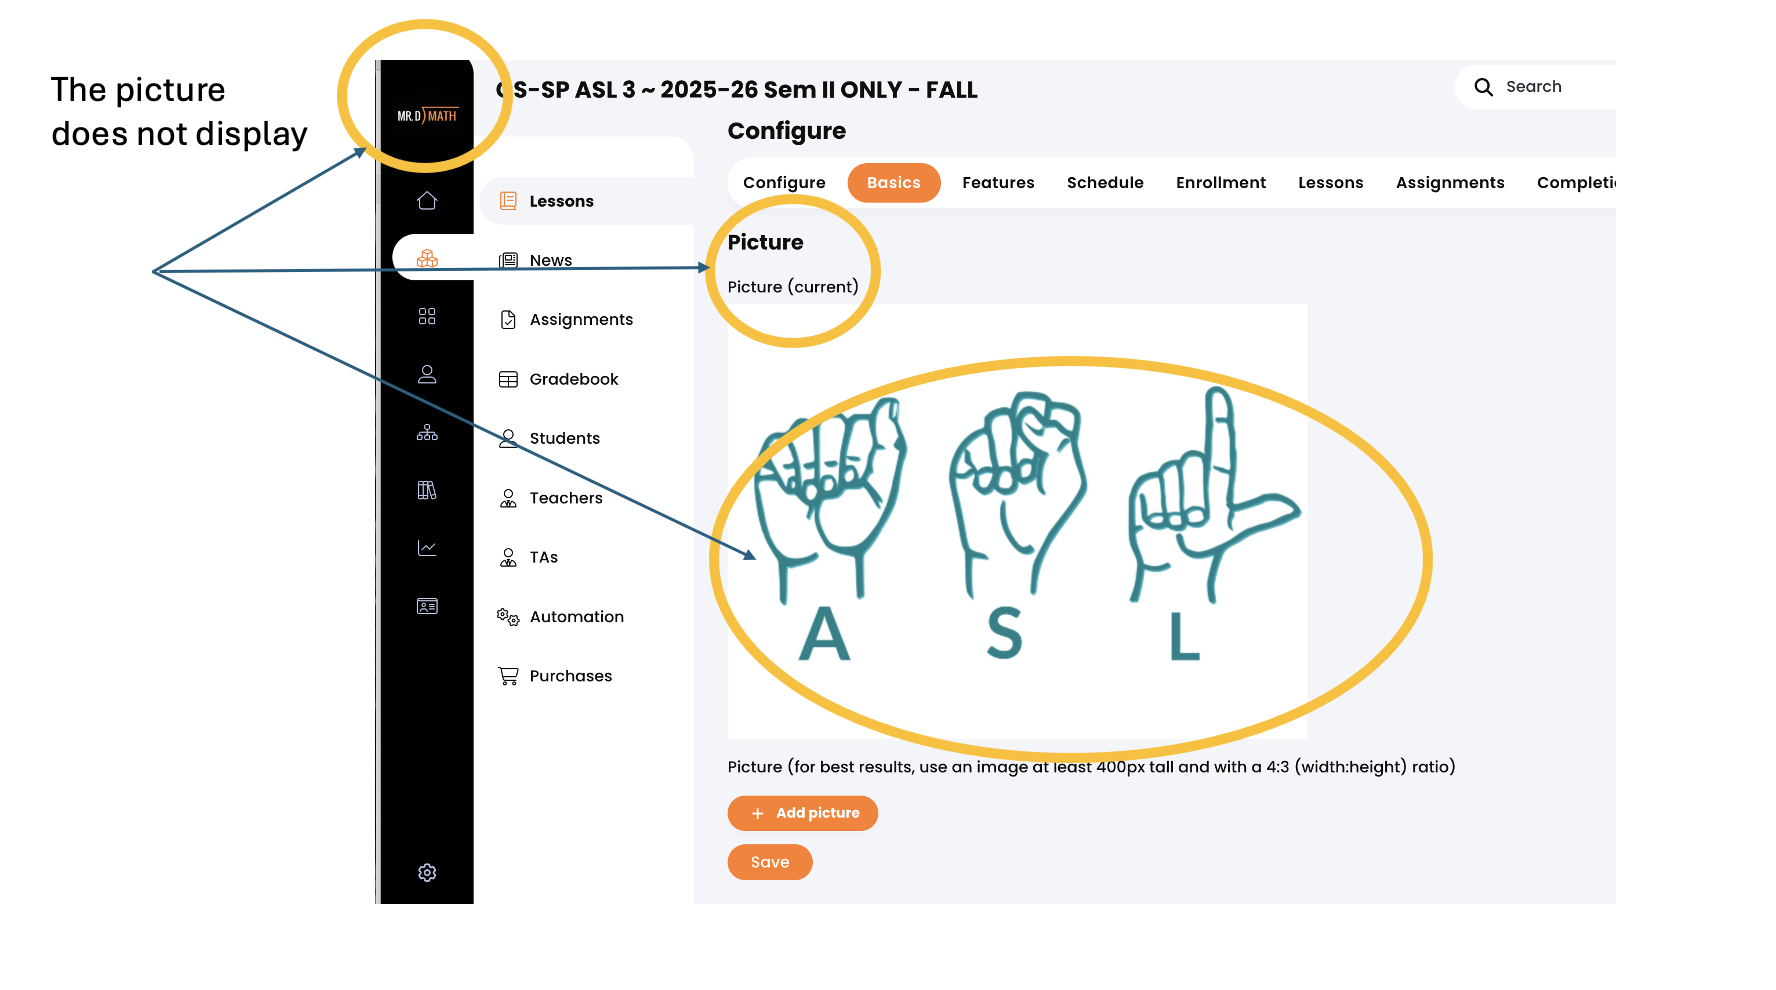The height and width of the screenshot is (990, 1776).
Task: Open the settings gear icon
Action: (x=427, y=873)
